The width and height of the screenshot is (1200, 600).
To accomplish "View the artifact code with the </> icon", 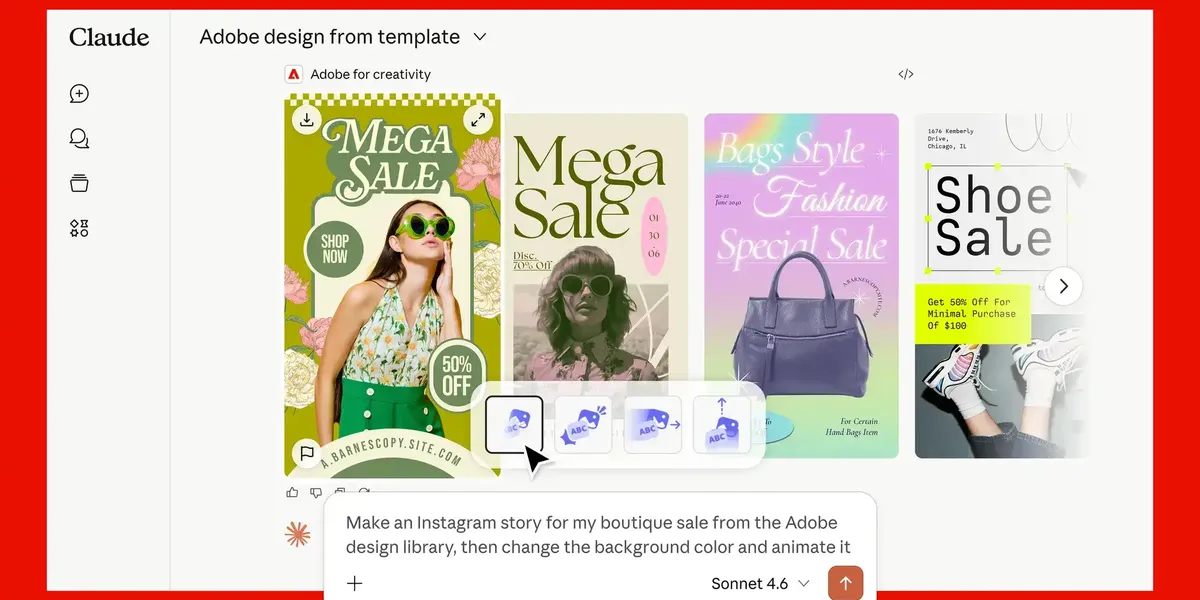I will pyautogui.click(x=905, y=73).
